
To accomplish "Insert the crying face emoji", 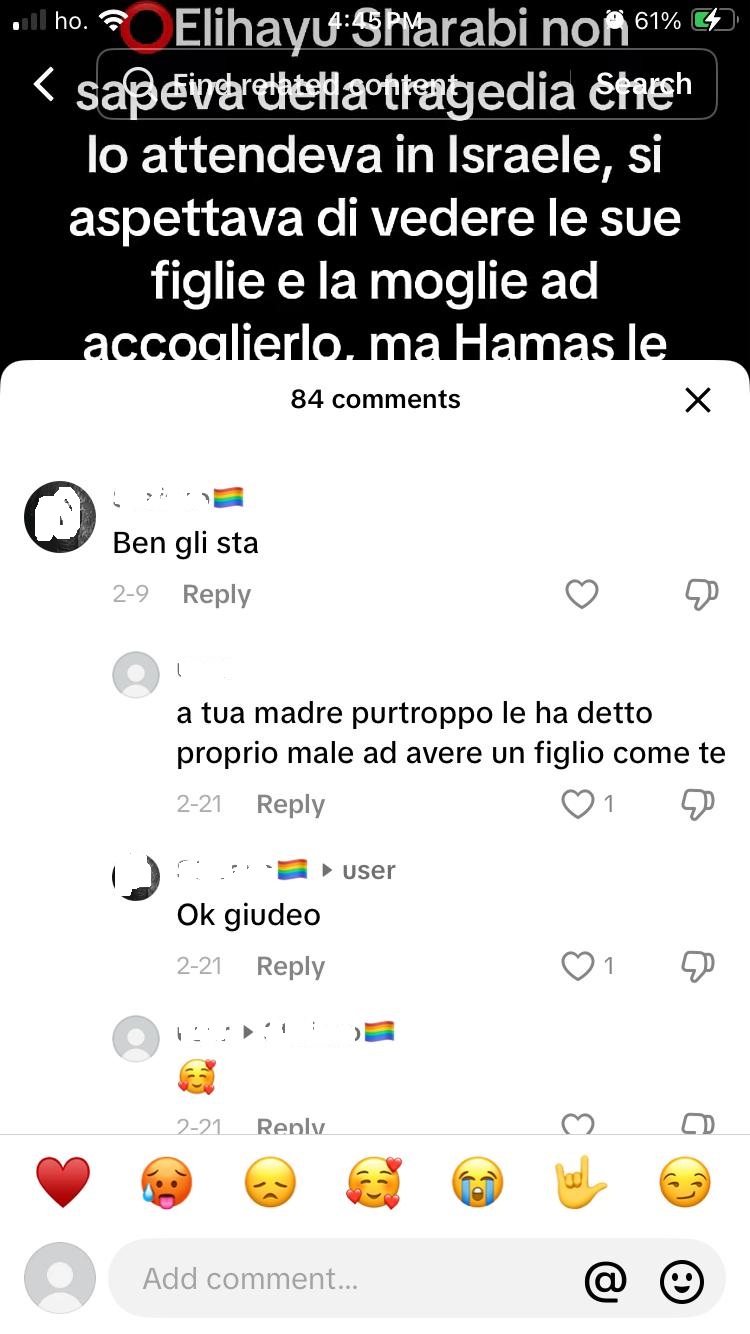I will [477, 1183].
